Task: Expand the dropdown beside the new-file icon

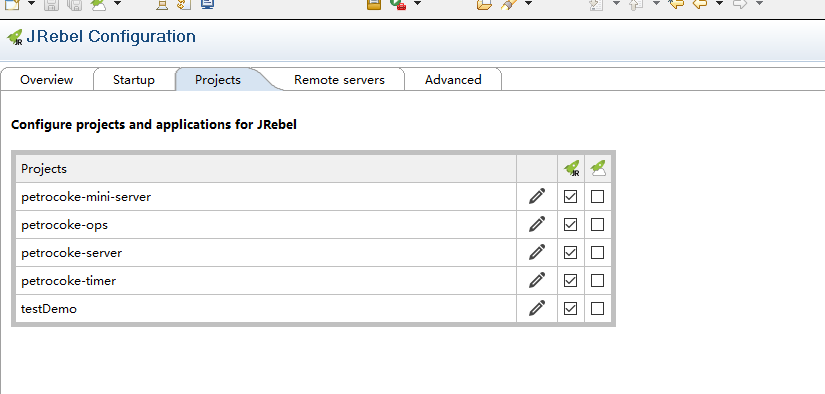Action: click(x=31, y=3)
